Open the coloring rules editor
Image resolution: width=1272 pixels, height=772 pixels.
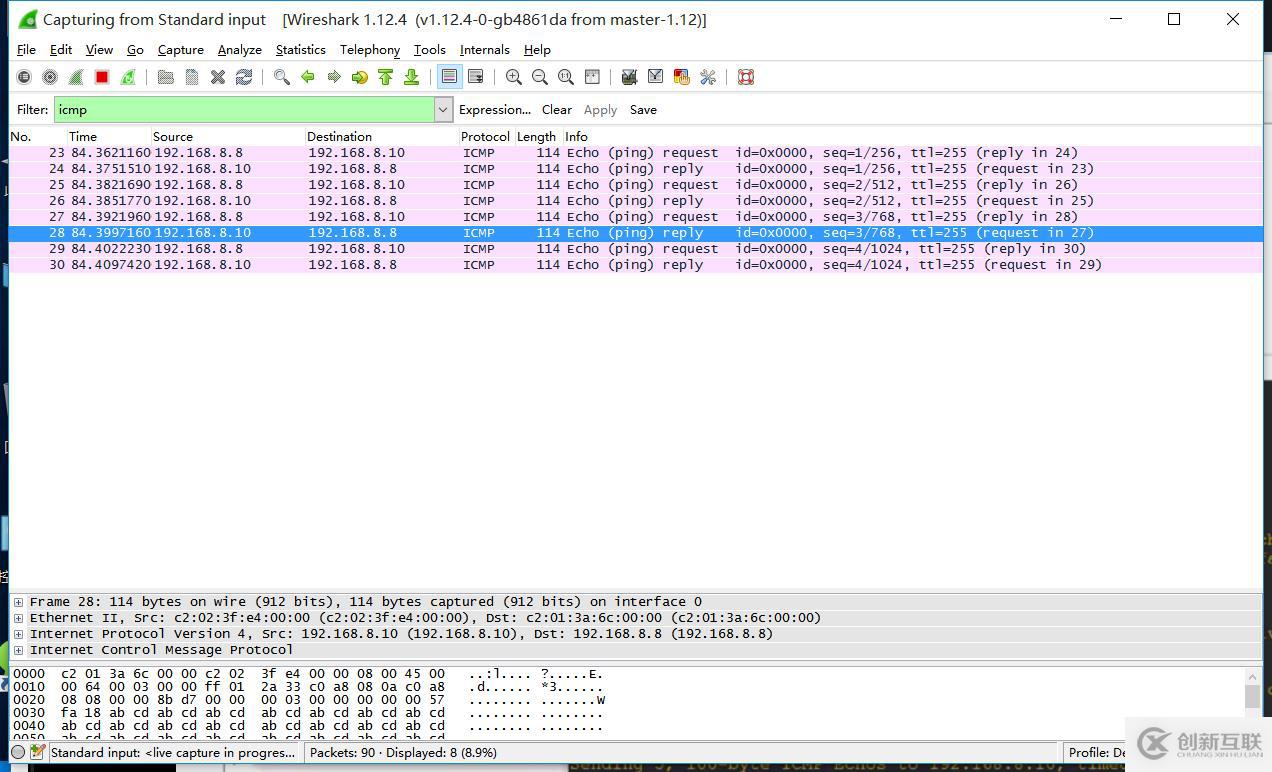682,77
